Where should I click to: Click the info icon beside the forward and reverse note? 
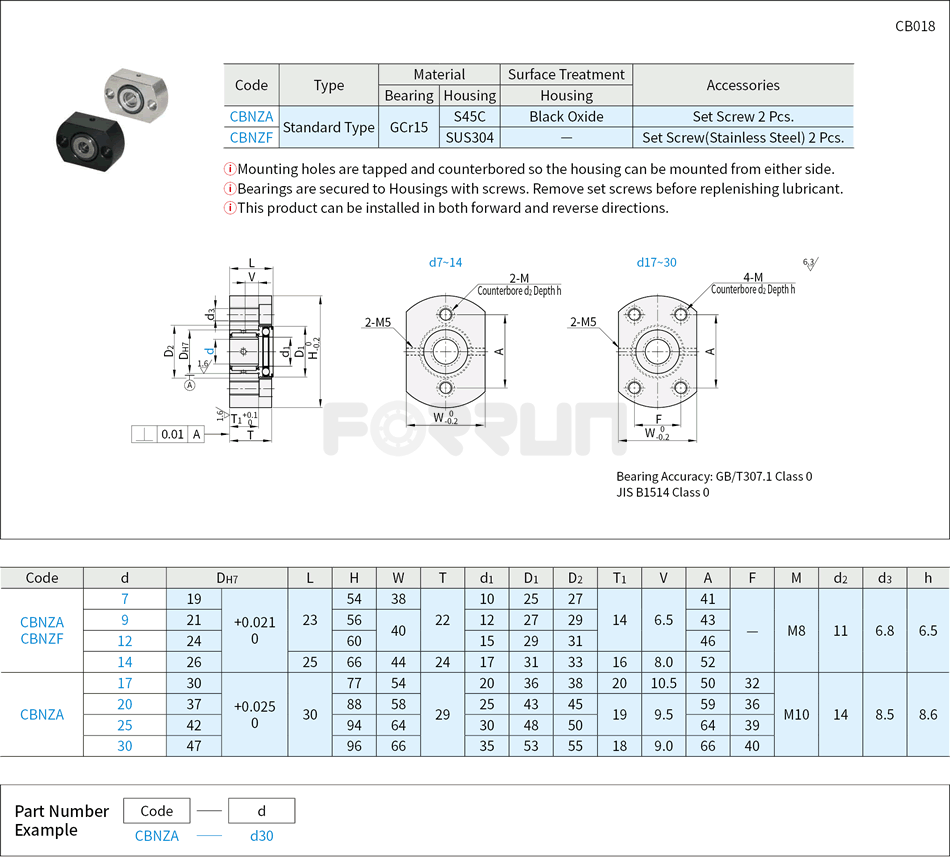coord(230,208)
